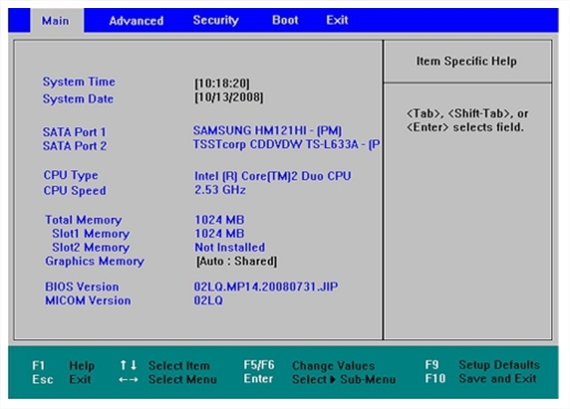Select the Boot menu tab
Image resolution: width=570 pixels, height=409 pixels.
point(285,20)
